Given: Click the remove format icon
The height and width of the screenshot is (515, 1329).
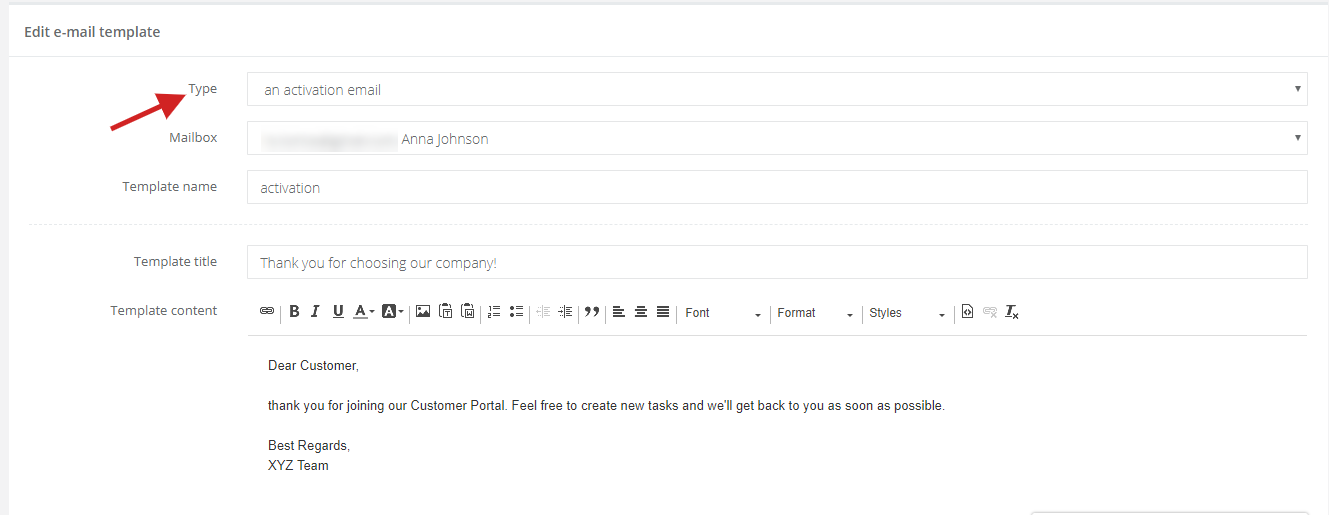Looking at the screenshot, I should [x=1012, y=312].
